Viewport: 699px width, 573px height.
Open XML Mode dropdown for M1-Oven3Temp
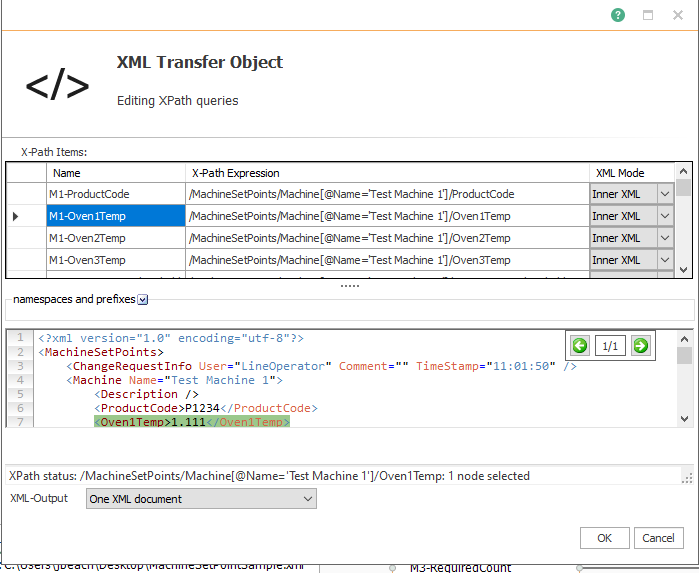click(664, 260)
